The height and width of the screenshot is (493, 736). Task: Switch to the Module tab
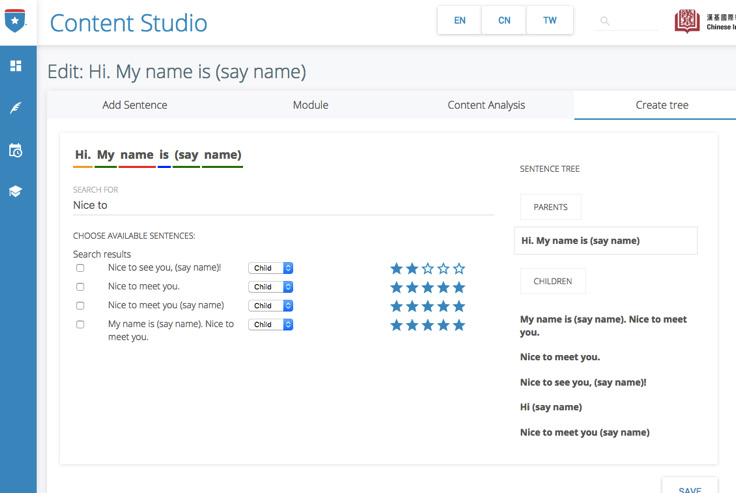tap(310, 105)
